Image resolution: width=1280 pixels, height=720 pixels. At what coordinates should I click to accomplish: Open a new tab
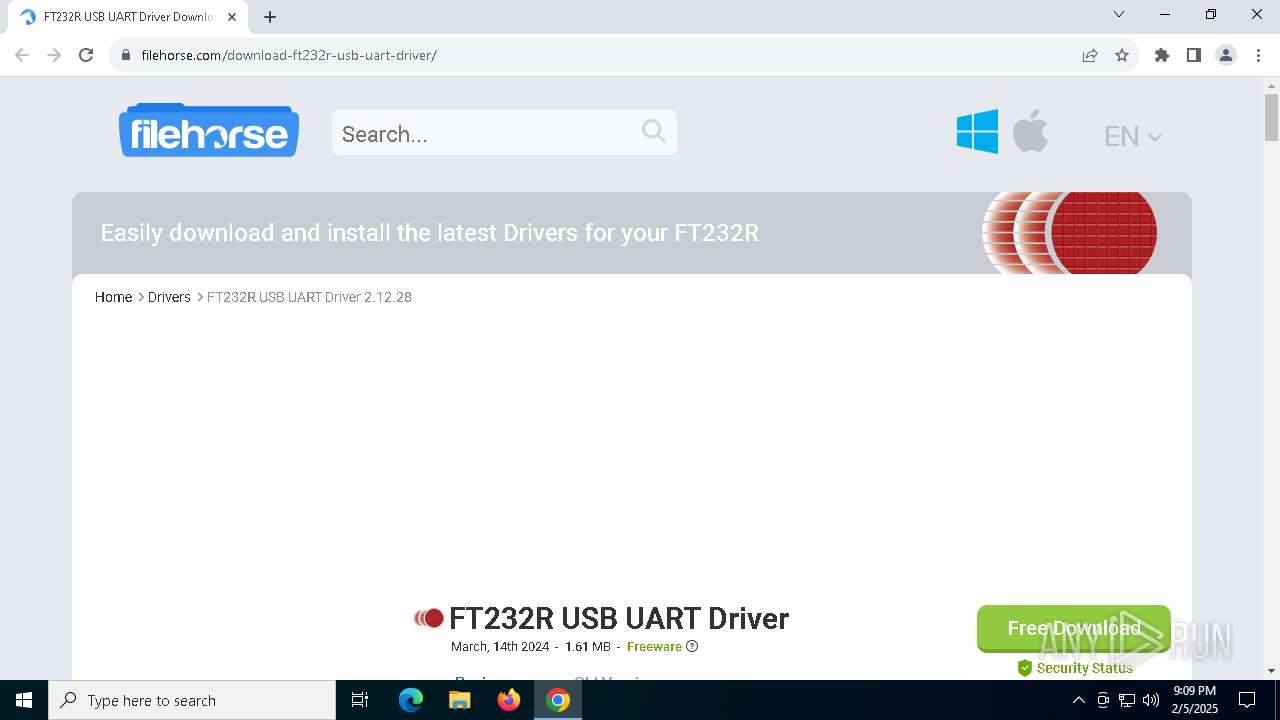pyautogui.click(x=270, y=17)
